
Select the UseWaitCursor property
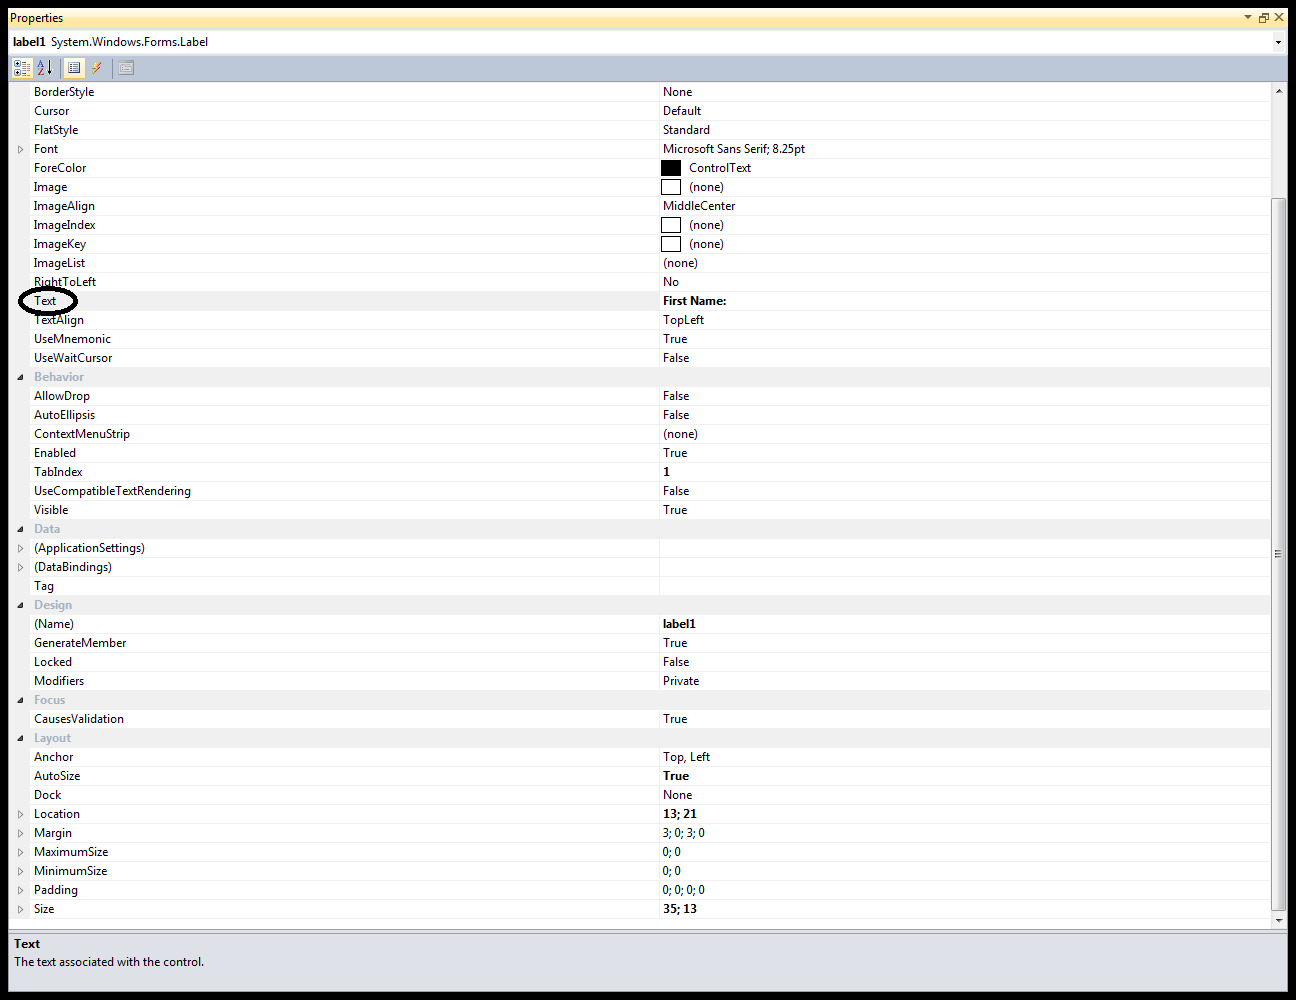click(73, 358)
